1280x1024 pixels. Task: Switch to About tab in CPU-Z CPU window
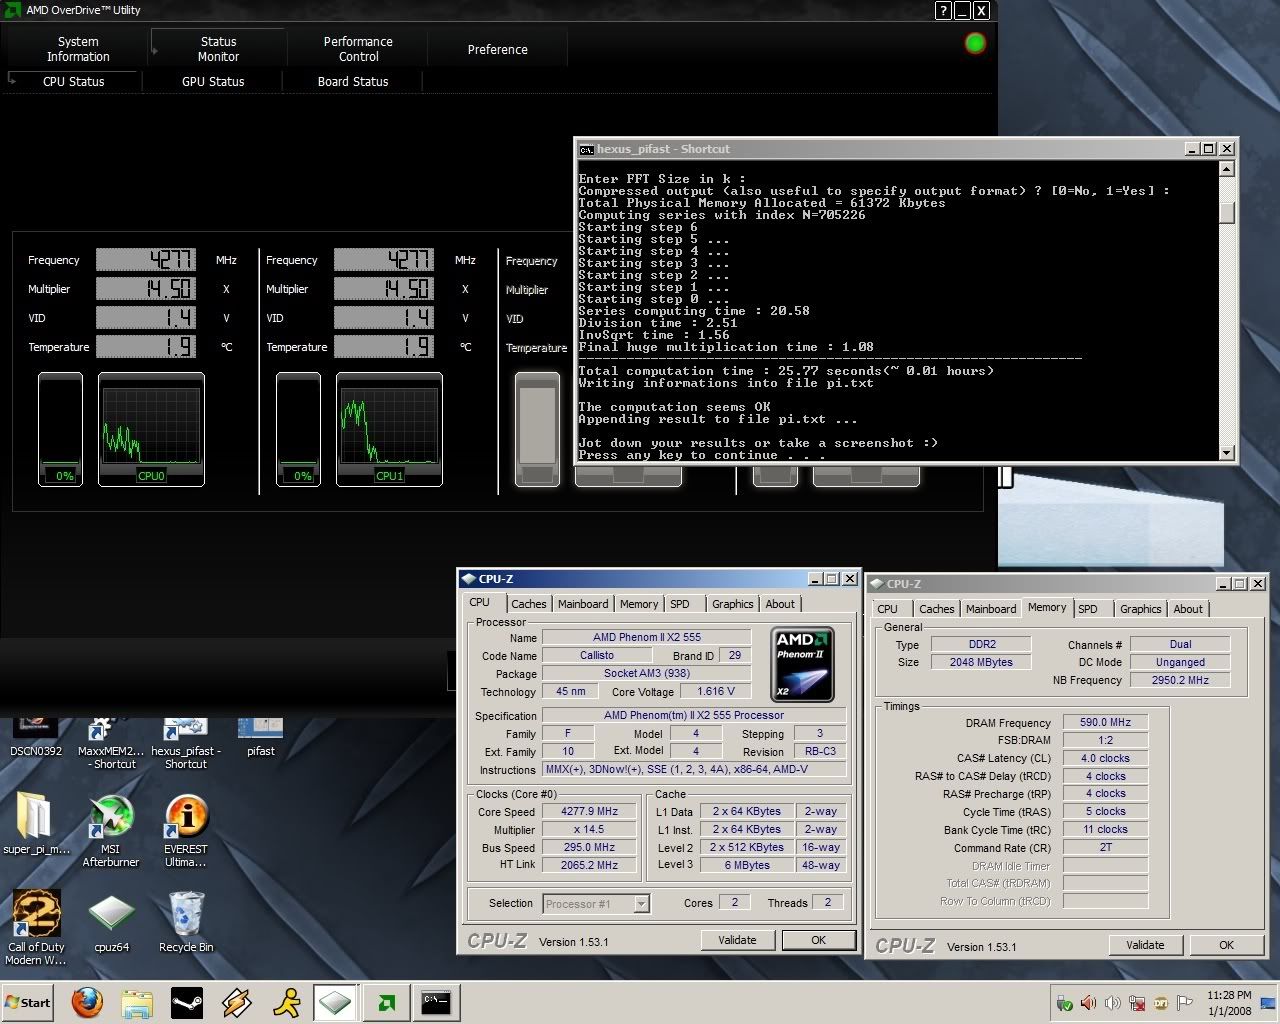tap(780, 604)
